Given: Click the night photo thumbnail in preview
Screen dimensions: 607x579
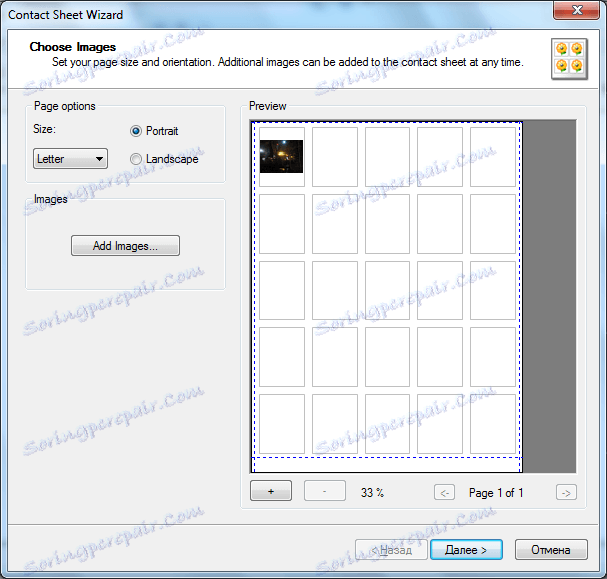Looking at the screenshot, I should point(281,156).
